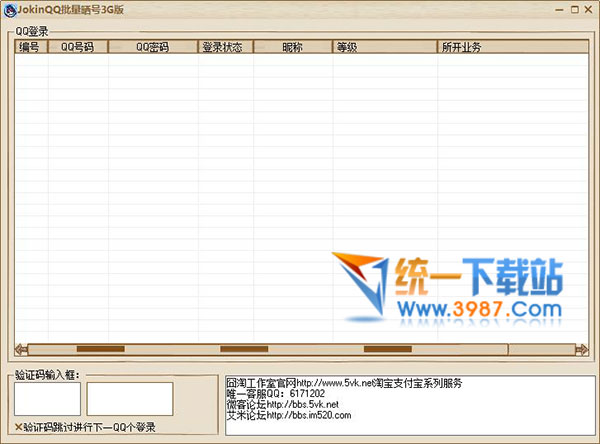This screenshot has width=600, height=444.
Task: Click the horizontal scrollbar thumb
Action: pos(268,349)
